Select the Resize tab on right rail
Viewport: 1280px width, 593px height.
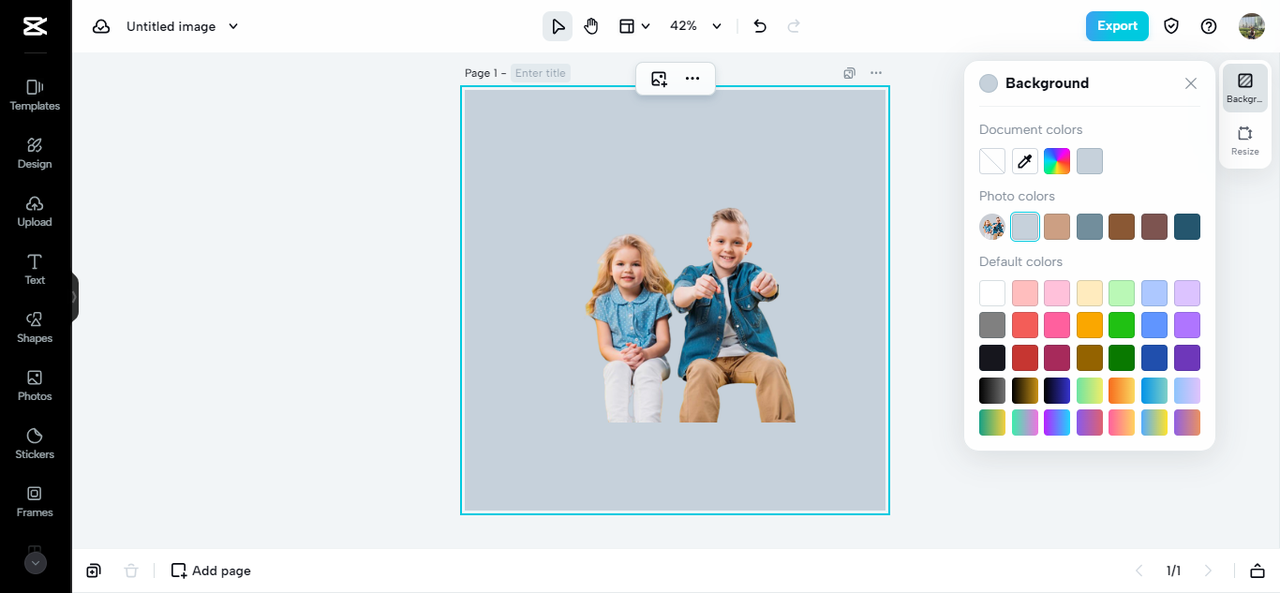tap(1245, 141)
